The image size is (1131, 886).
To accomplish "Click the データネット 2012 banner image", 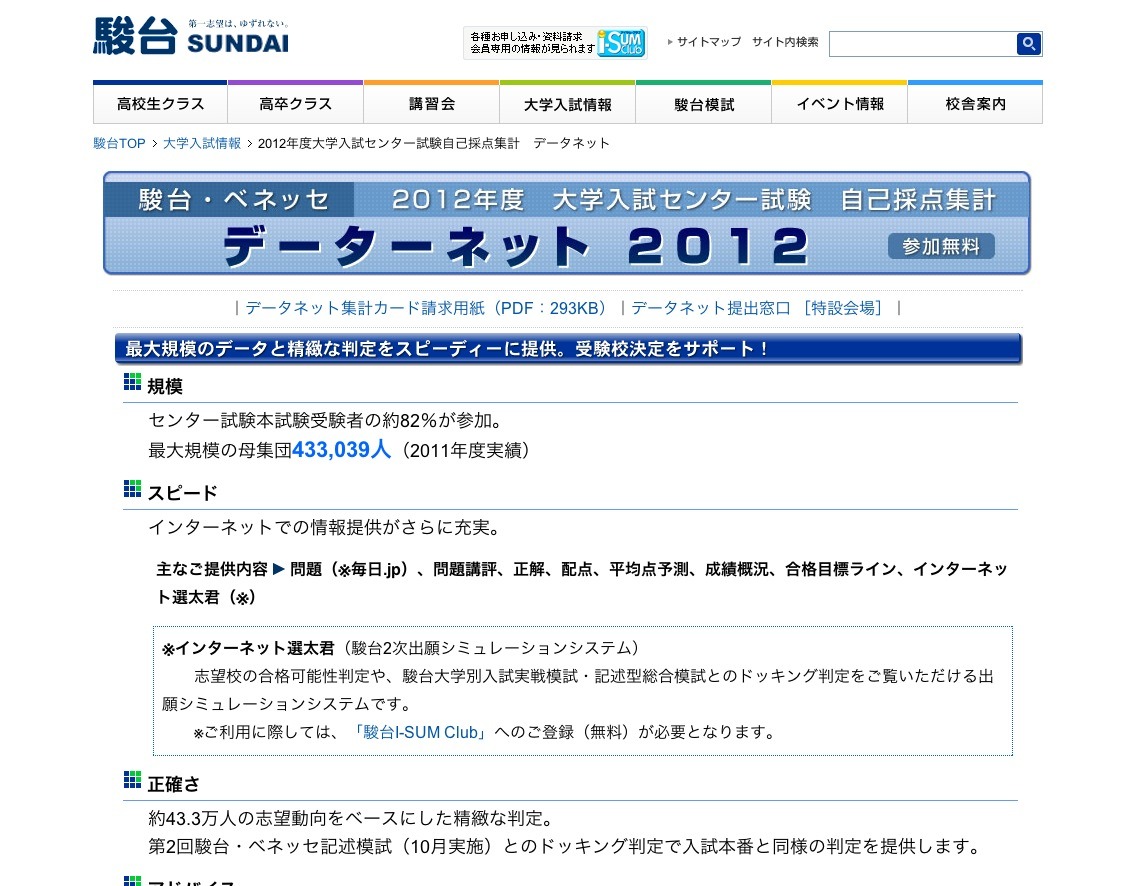I will (566, 223).
